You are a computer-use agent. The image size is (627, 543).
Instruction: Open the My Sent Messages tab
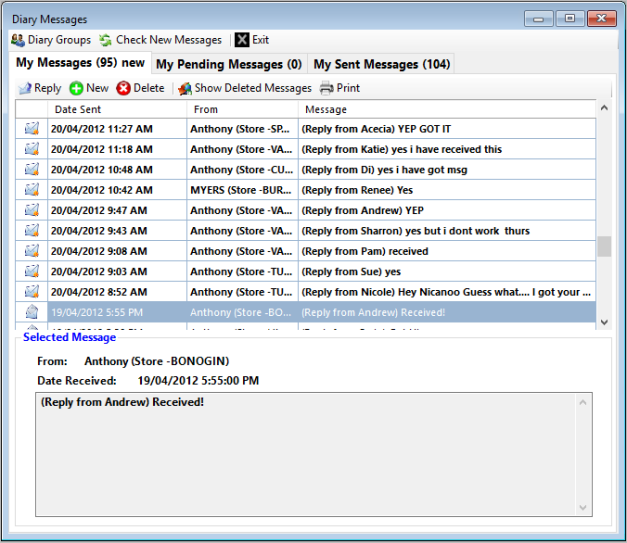pyautogui.click(x=381, y=64)
